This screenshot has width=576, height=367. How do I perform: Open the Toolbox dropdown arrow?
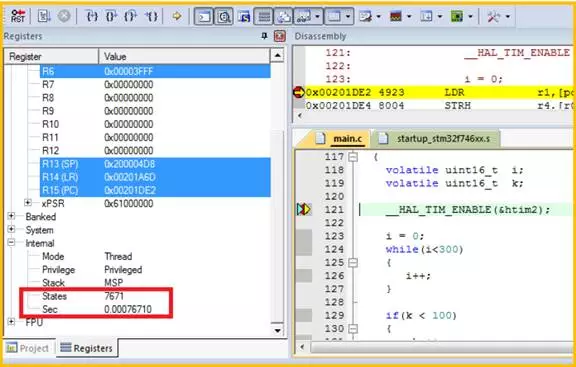[x=508, y=17]
